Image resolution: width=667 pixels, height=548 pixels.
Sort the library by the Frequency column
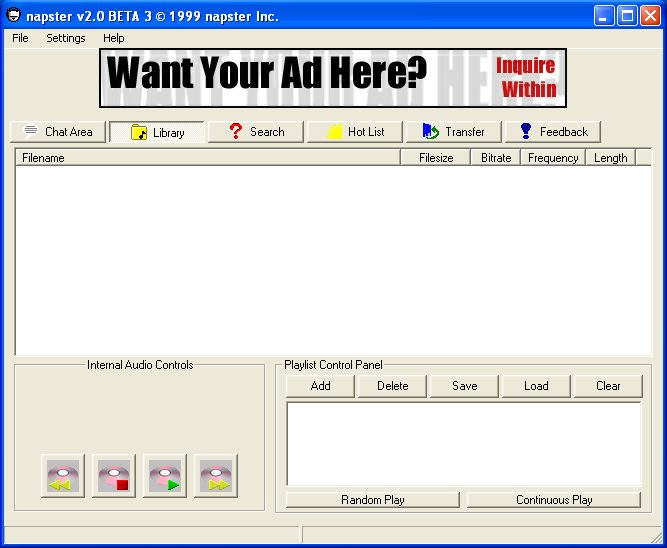[x=553, y=158]
